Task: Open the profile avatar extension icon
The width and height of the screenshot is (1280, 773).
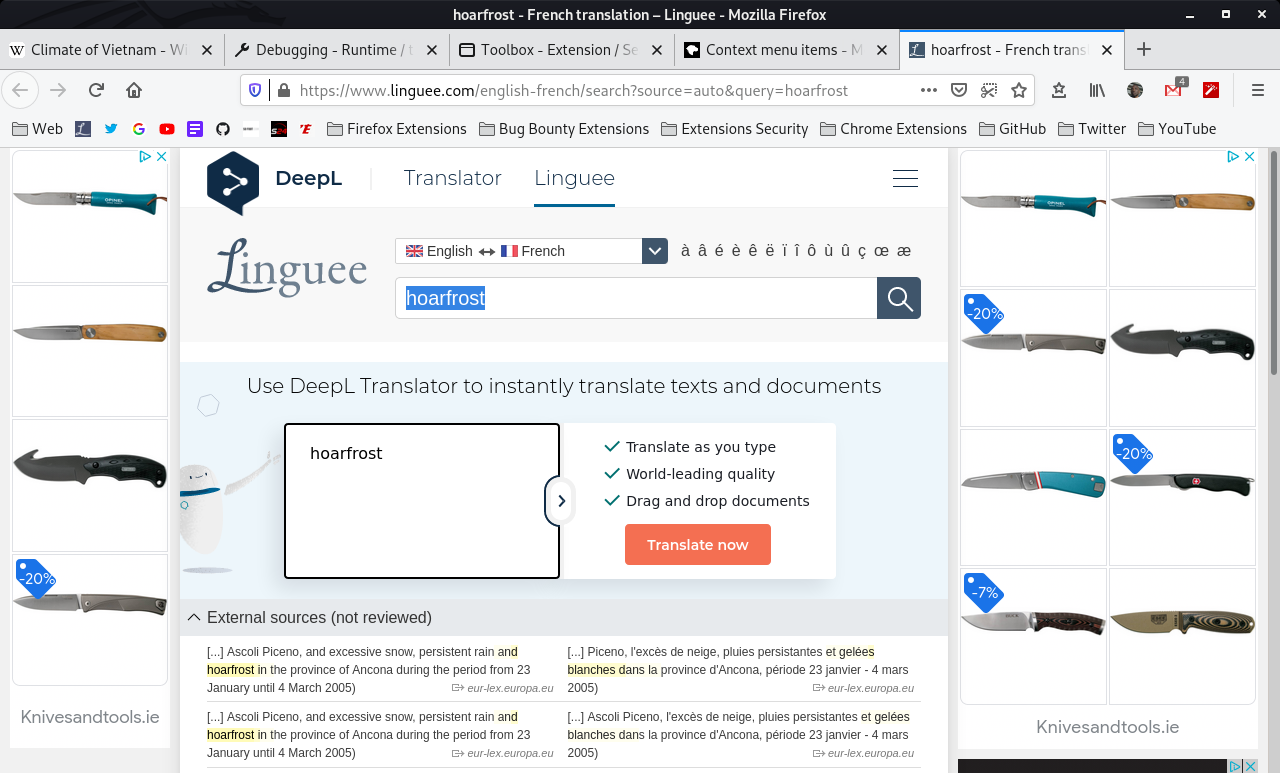Action: [x=1135, y=90]
